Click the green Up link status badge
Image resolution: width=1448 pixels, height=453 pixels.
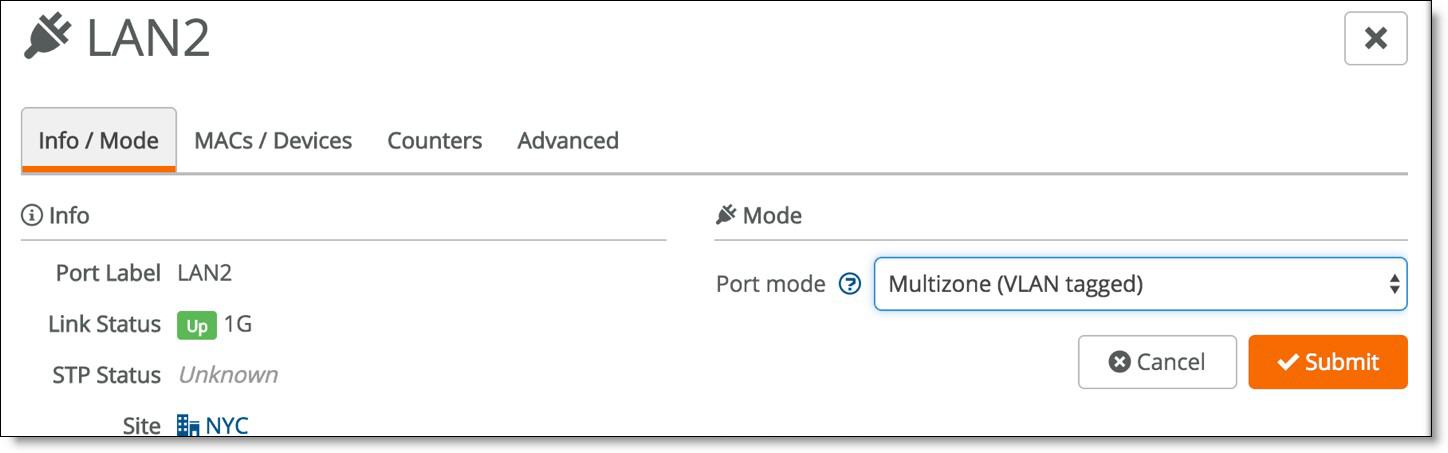(197, 325)
